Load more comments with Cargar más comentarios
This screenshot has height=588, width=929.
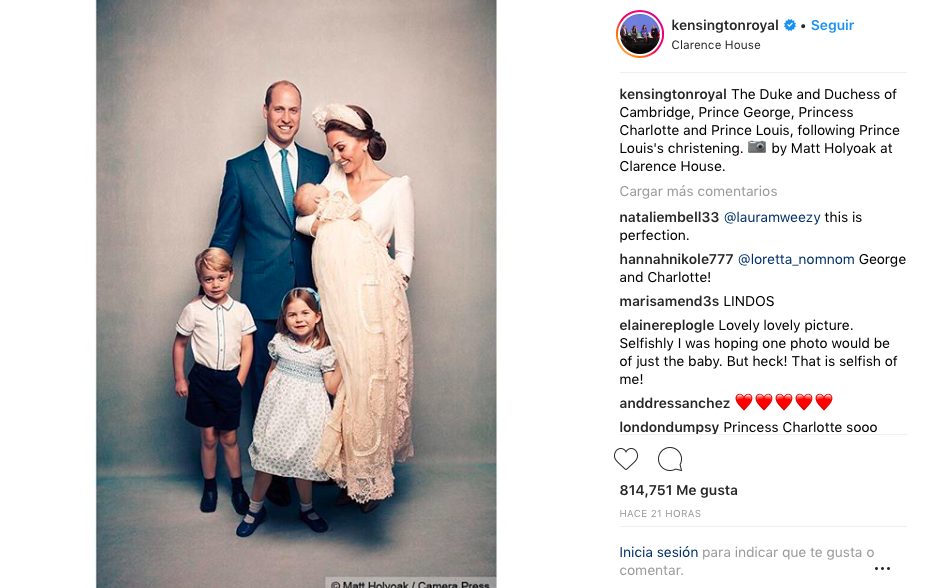tap(698, 191)
